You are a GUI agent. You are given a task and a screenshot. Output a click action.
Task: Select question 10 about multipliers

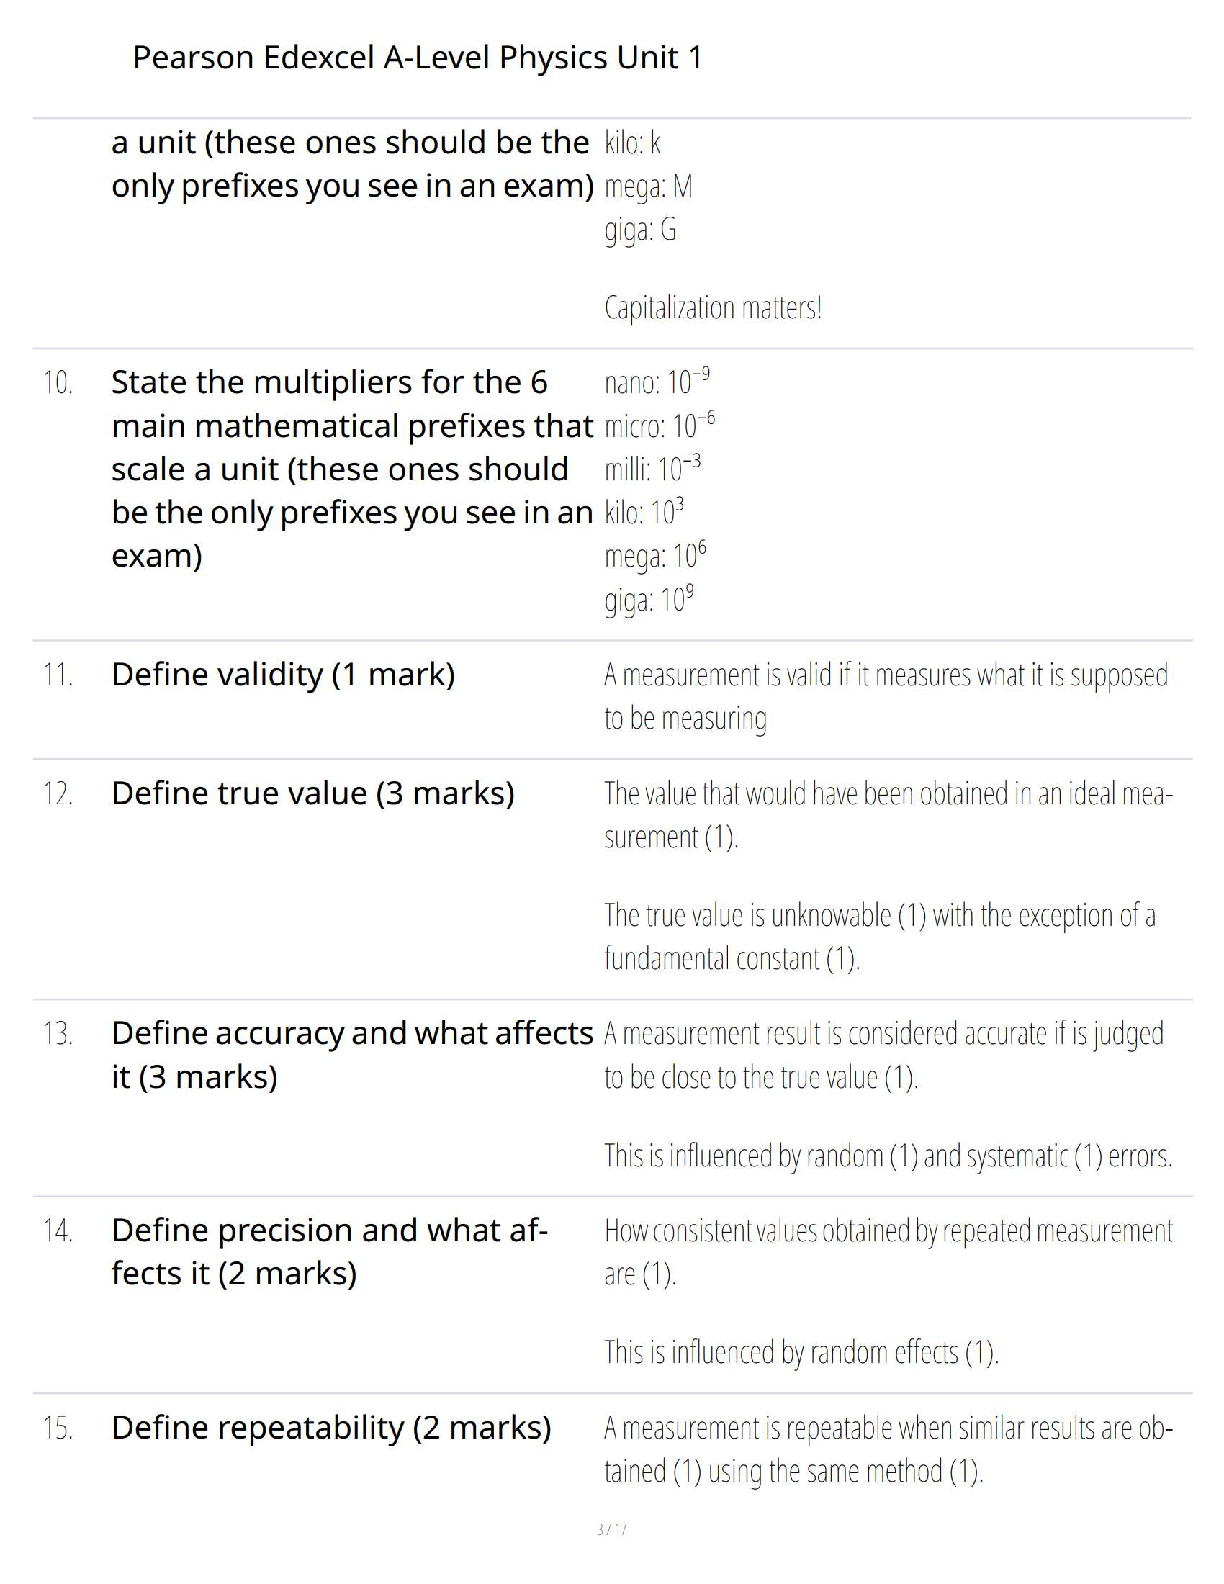click(352, 468)
